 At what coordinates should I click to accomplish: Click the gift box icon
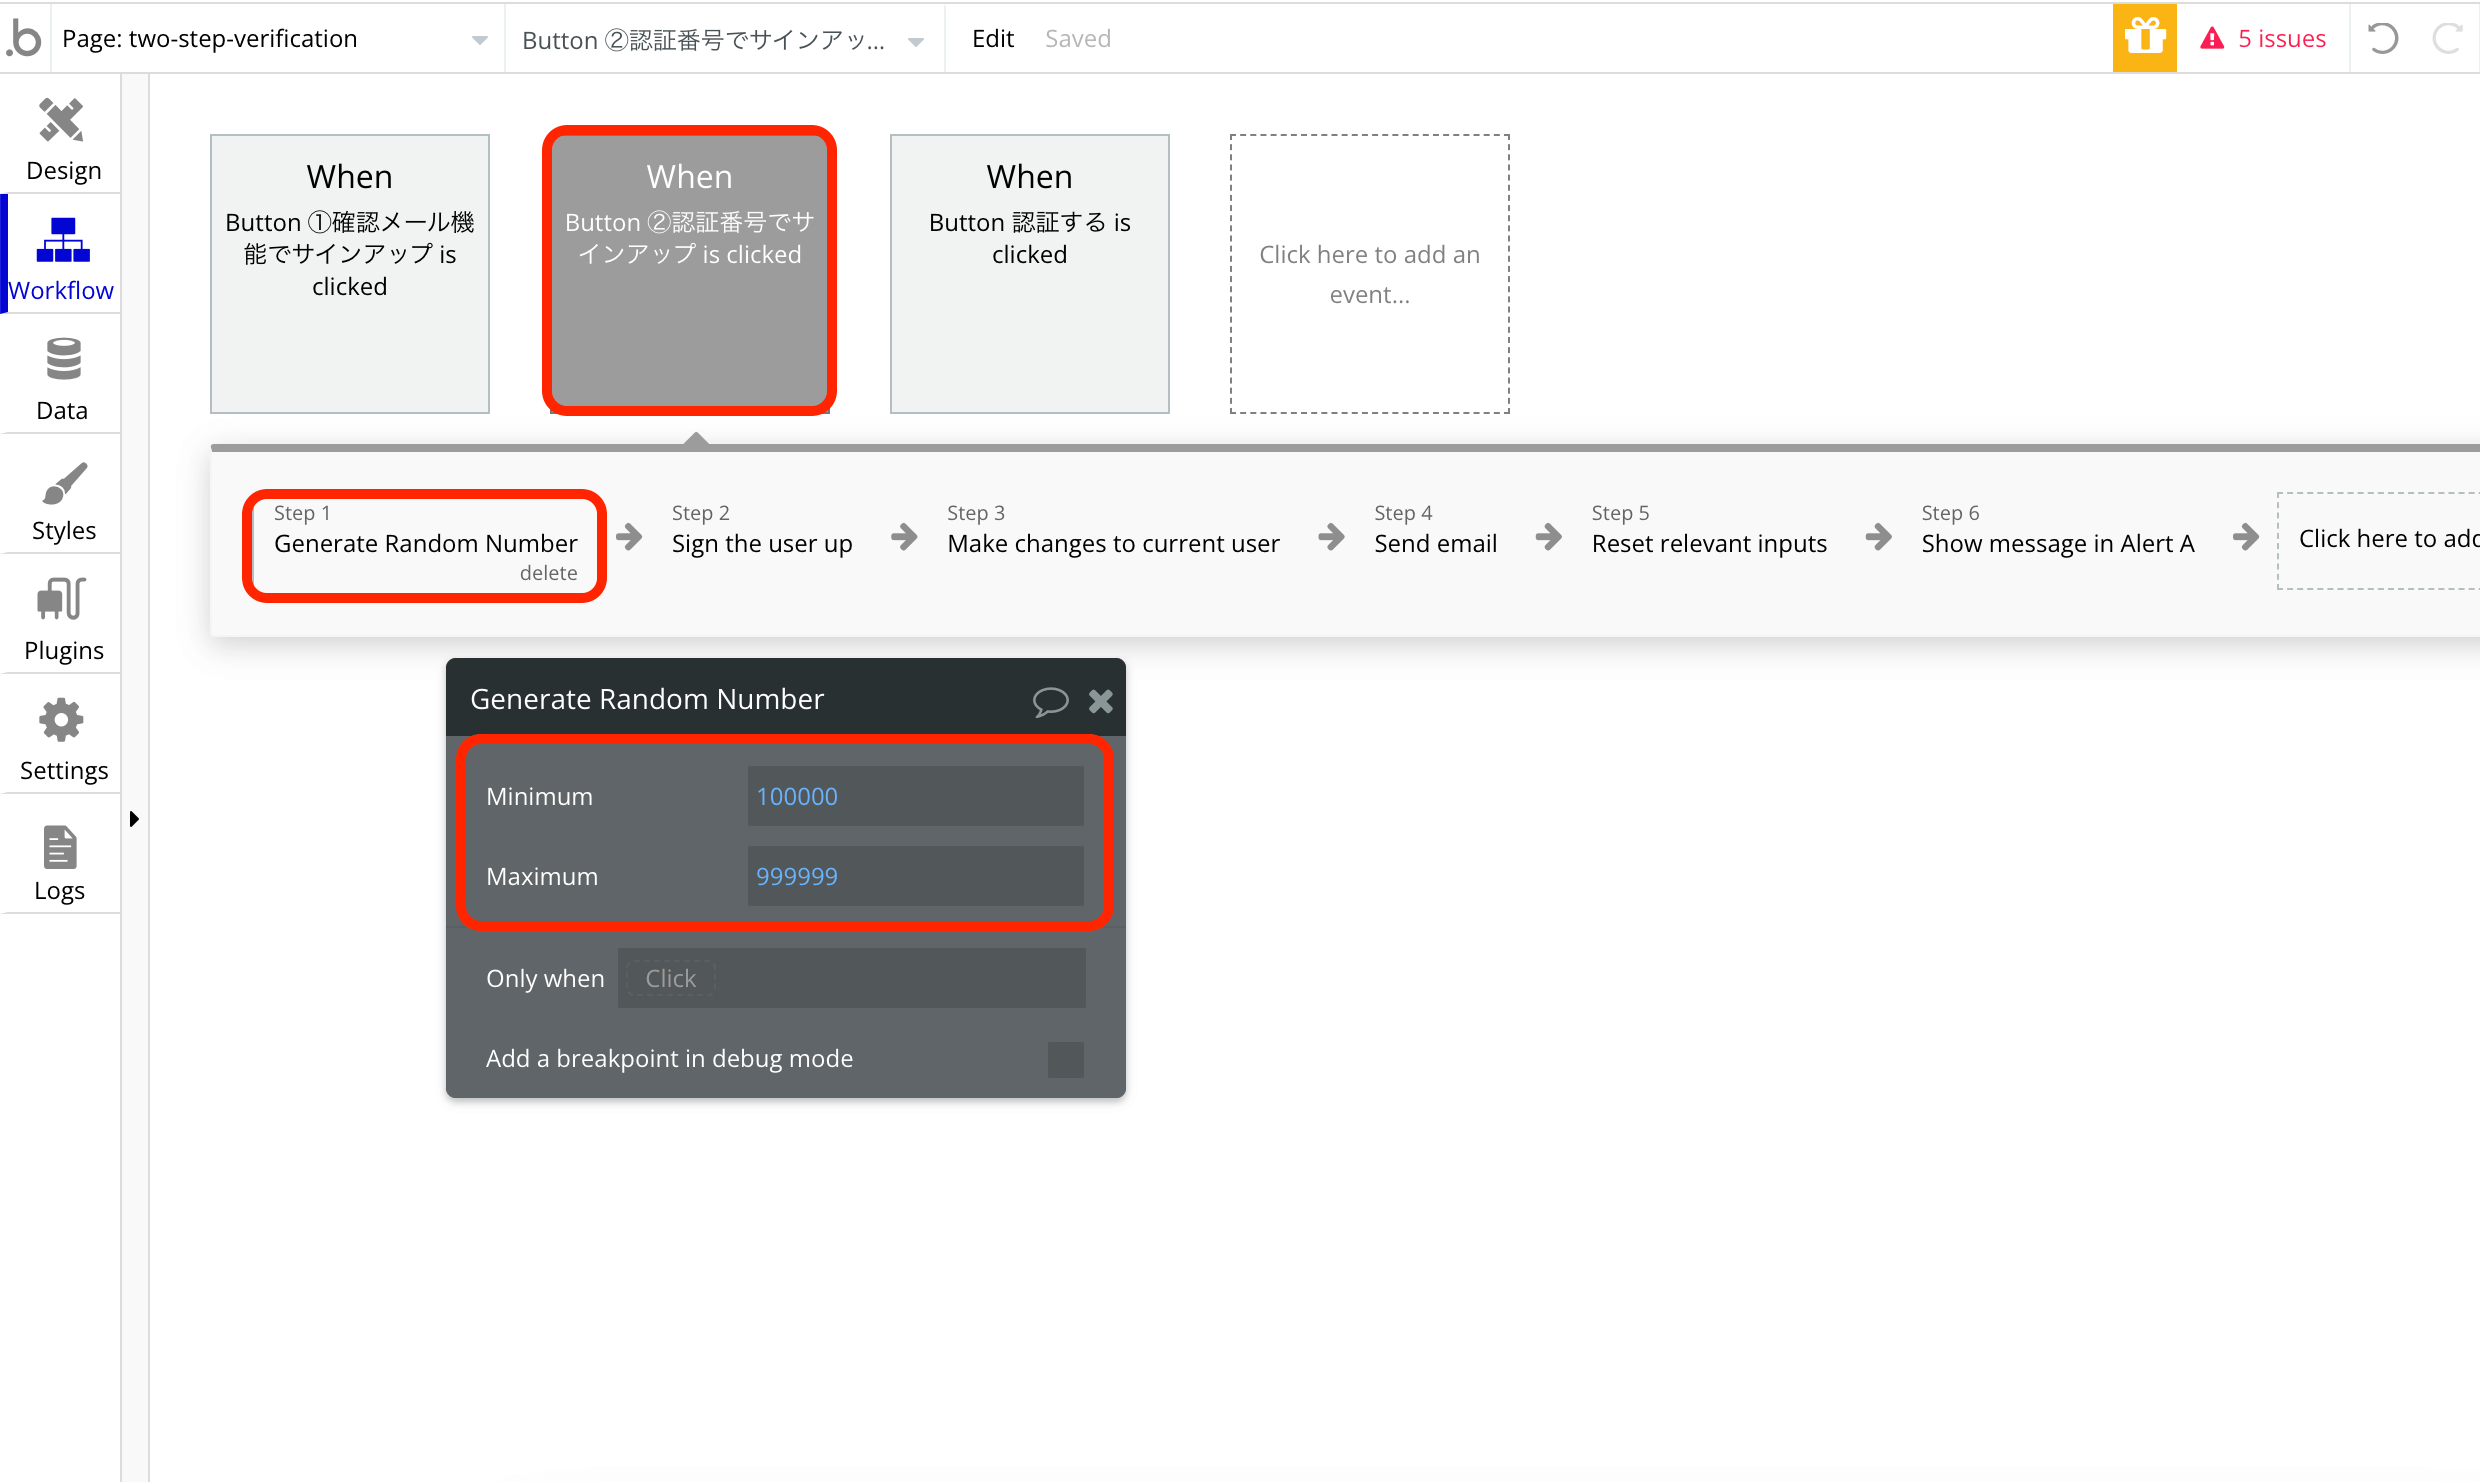(x=2144, y=38)
